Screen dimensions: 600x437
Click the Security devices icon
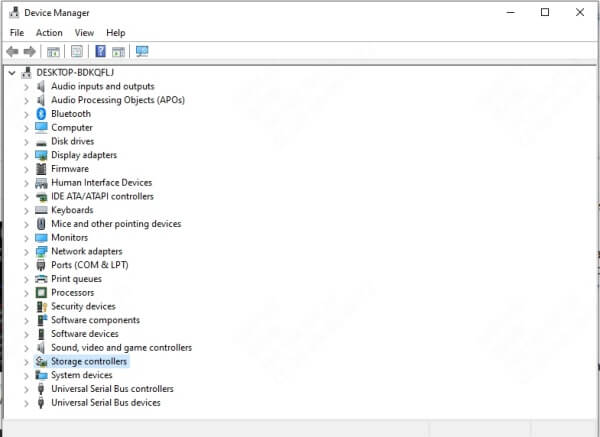pos(41,307)
